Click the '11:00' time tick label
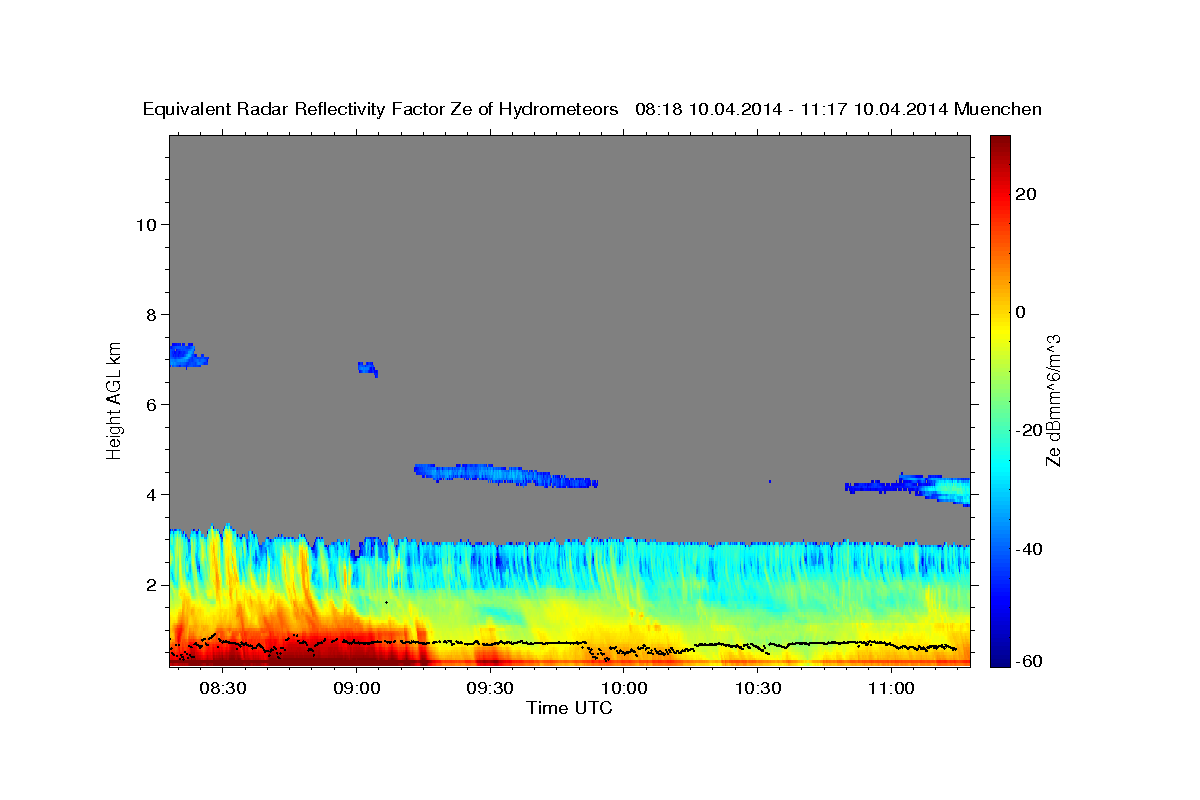 pos(891,689)
